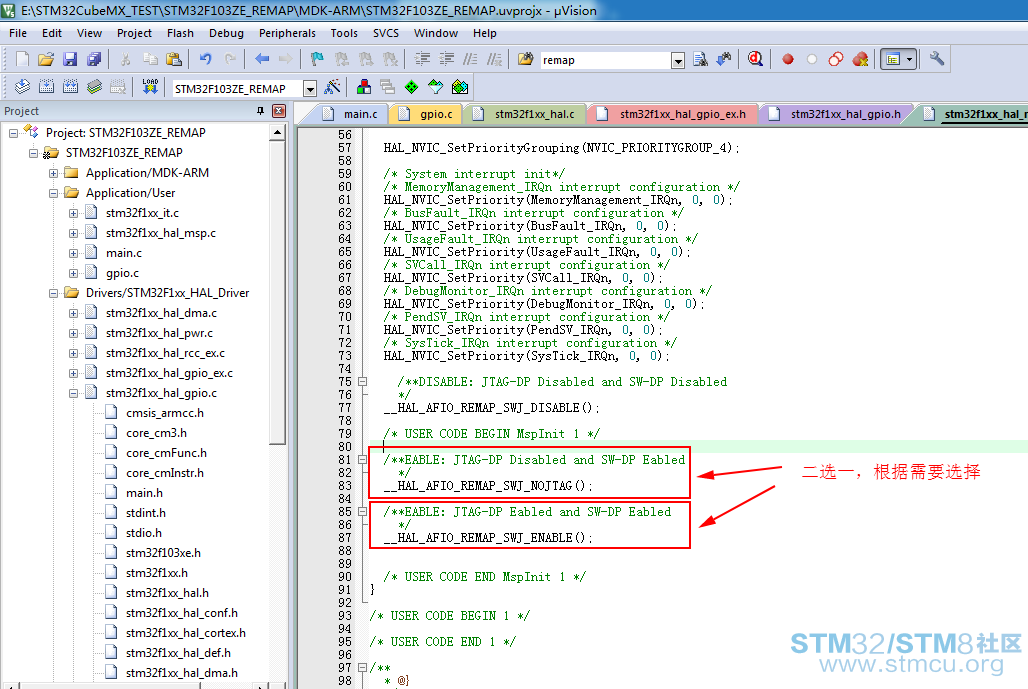Comment out selection icon
This screenshot has height=689, width=1028.
tap(471, 60)
